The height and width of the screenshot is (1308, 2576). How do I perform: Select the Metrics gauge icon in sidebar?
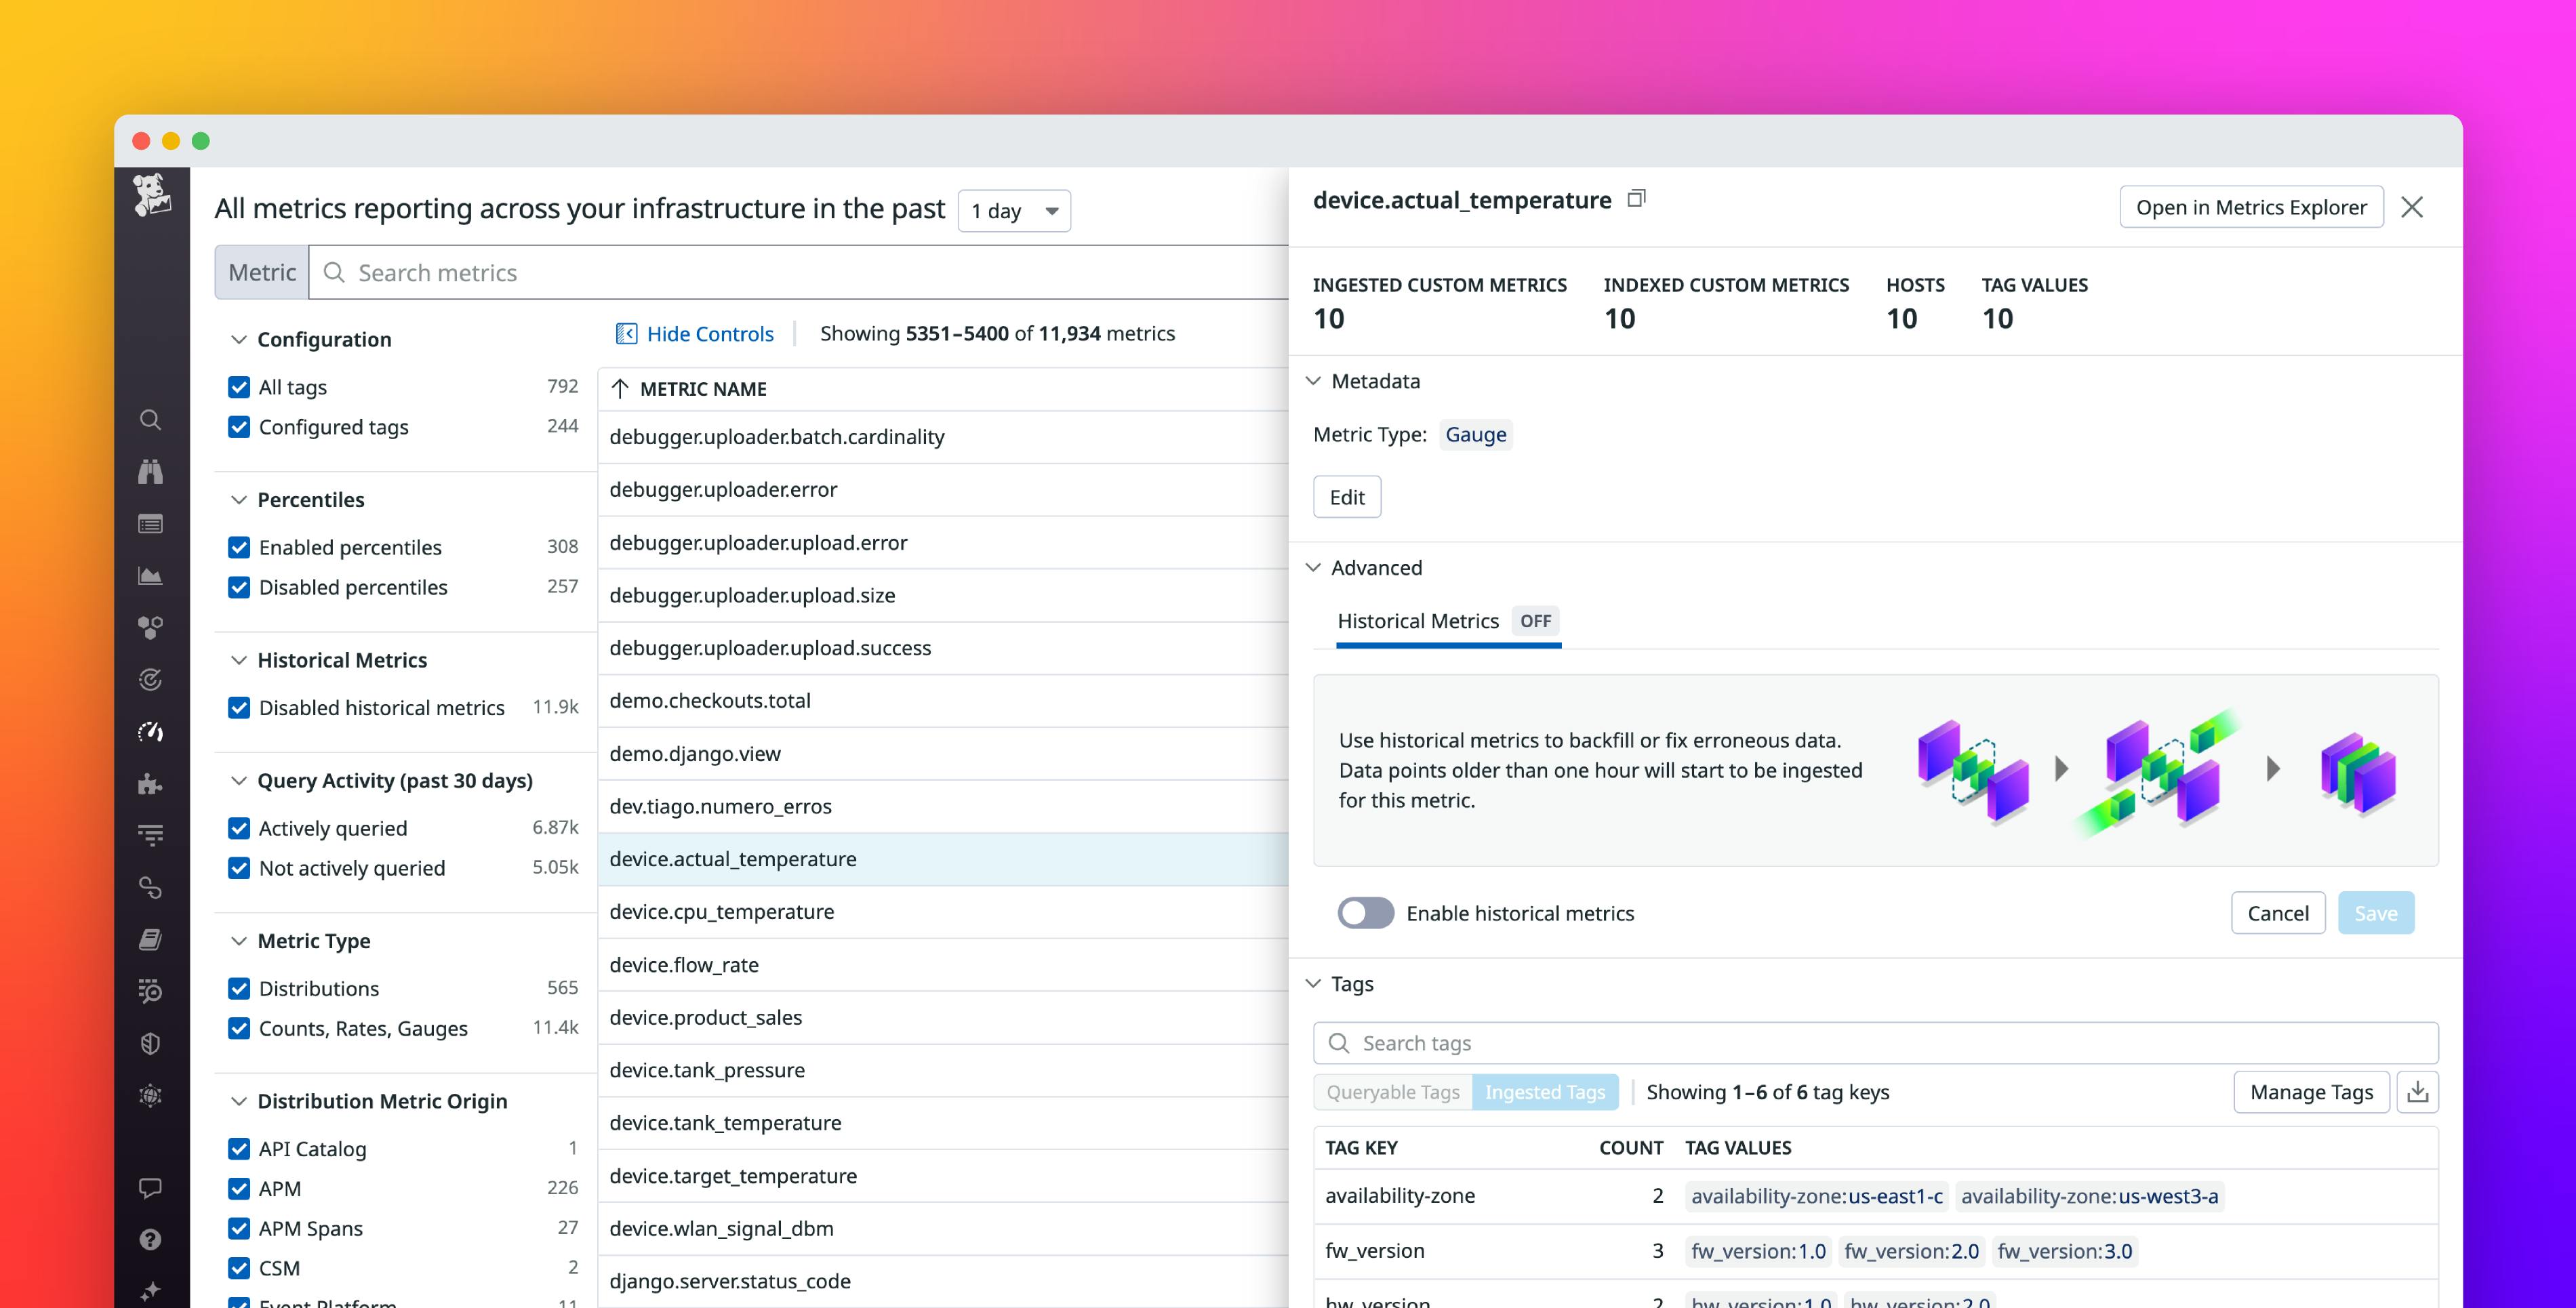151,731
